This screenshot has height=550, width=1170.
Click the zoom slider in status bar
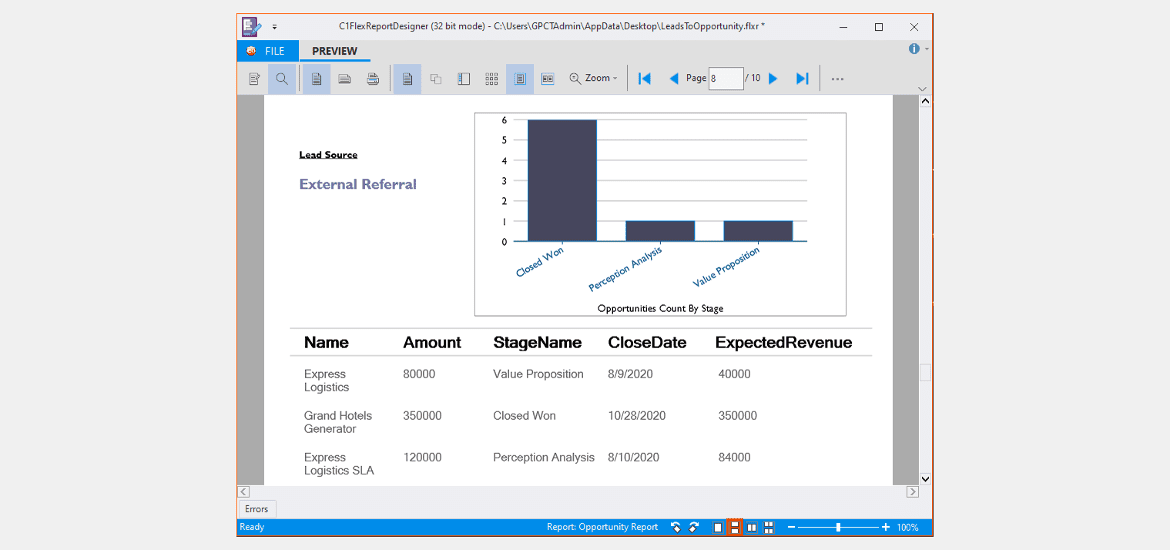839,528
